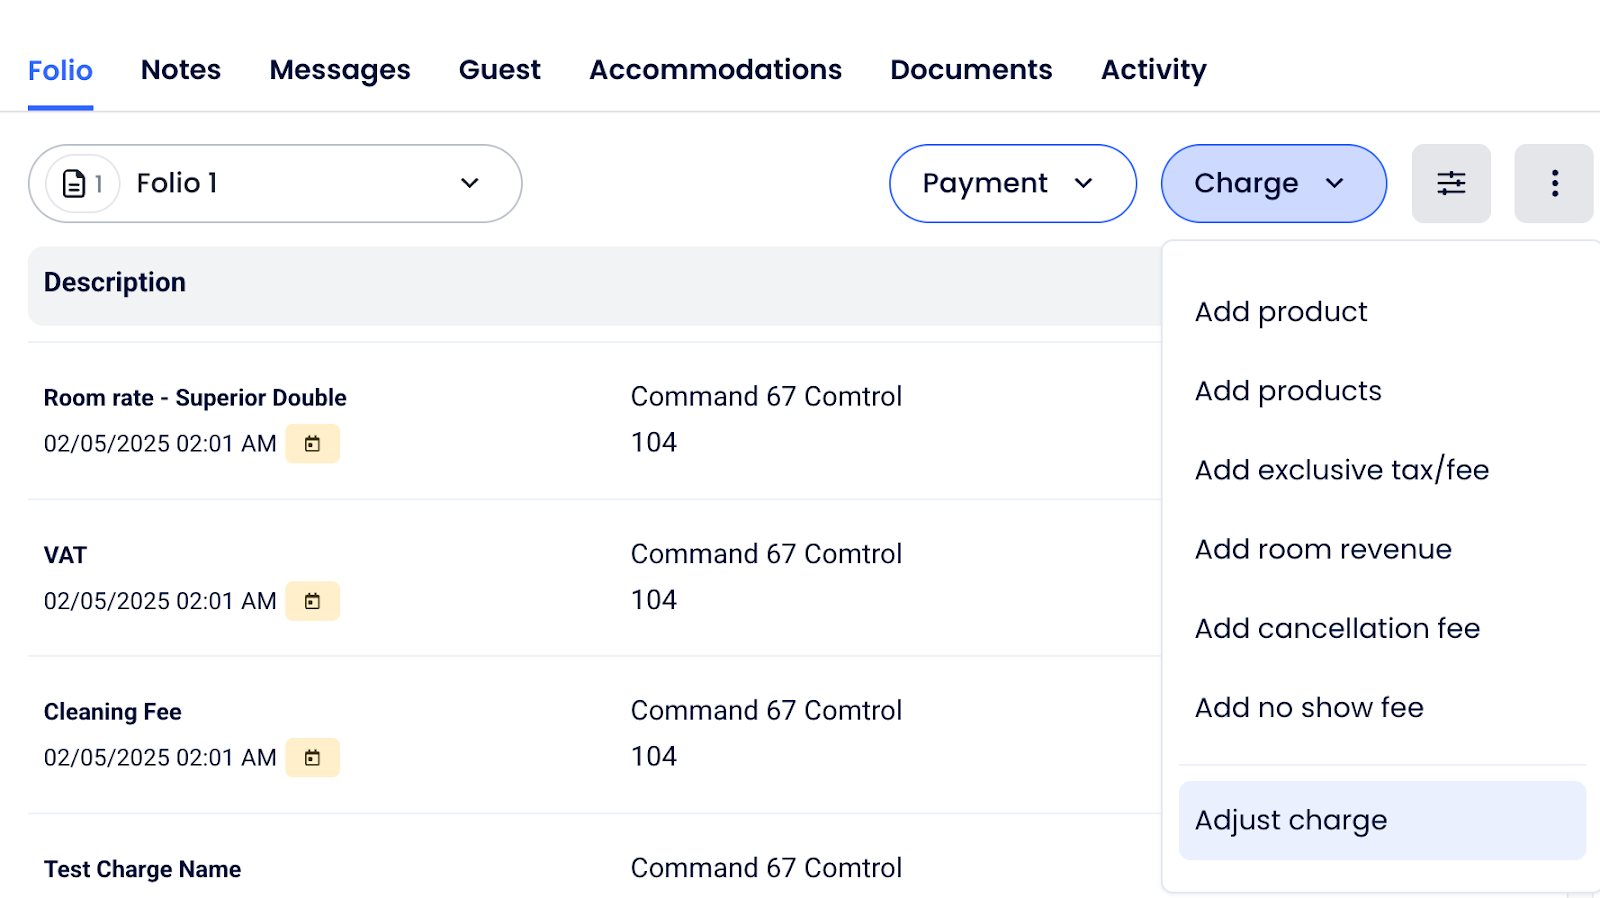Switch to the Notes tab
This screenshot has width=1600, height=898.
pyautogui.click(x=181, y=70)
